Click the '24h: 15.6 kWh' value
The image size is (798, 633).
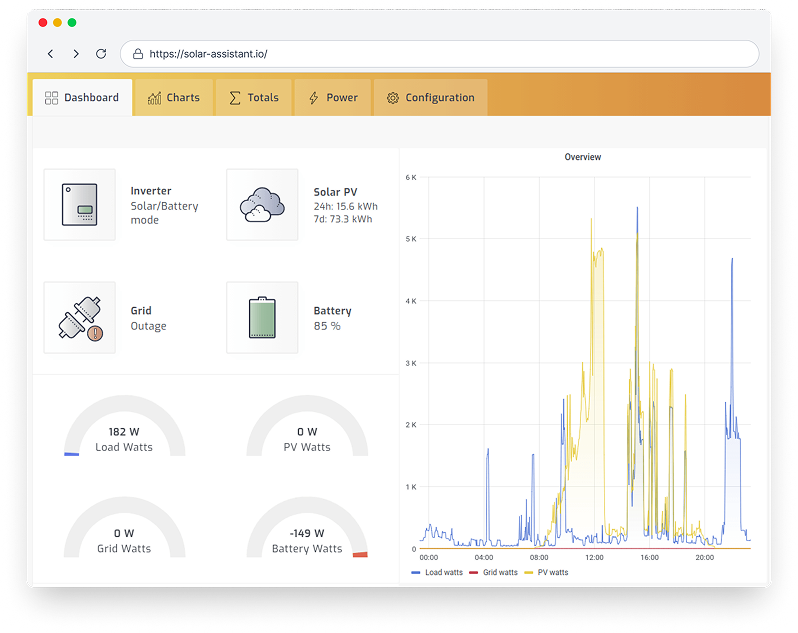(346, 207)
